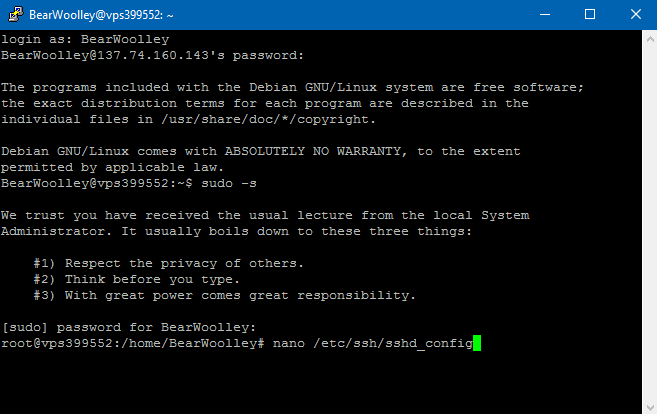Screen dimensions: 657x414
Task: Open the PuTTY system menu icon
Action: [14, 15]
